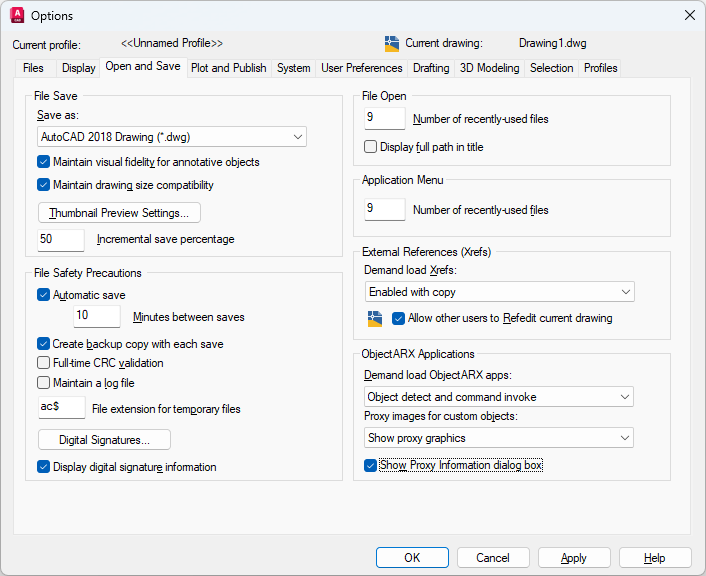The image size is (706, 576).
Task: Expand Demand load ObjectARX apps dropdown
Action: point(499,397)
